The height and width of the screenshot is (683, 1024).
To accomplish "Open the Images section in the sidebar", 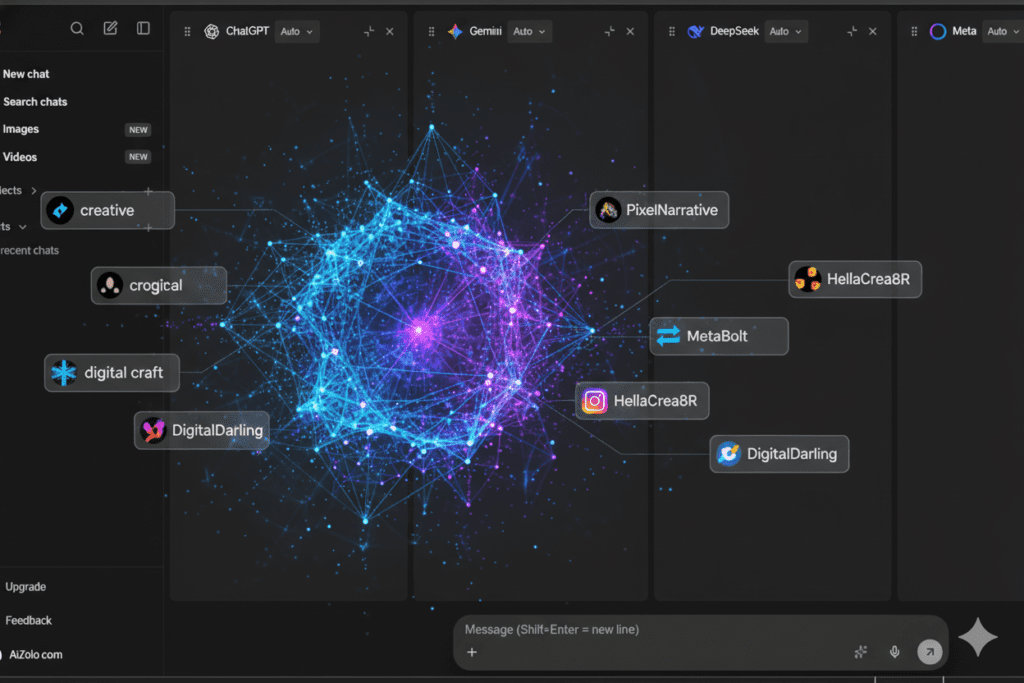I will (21, 129).
